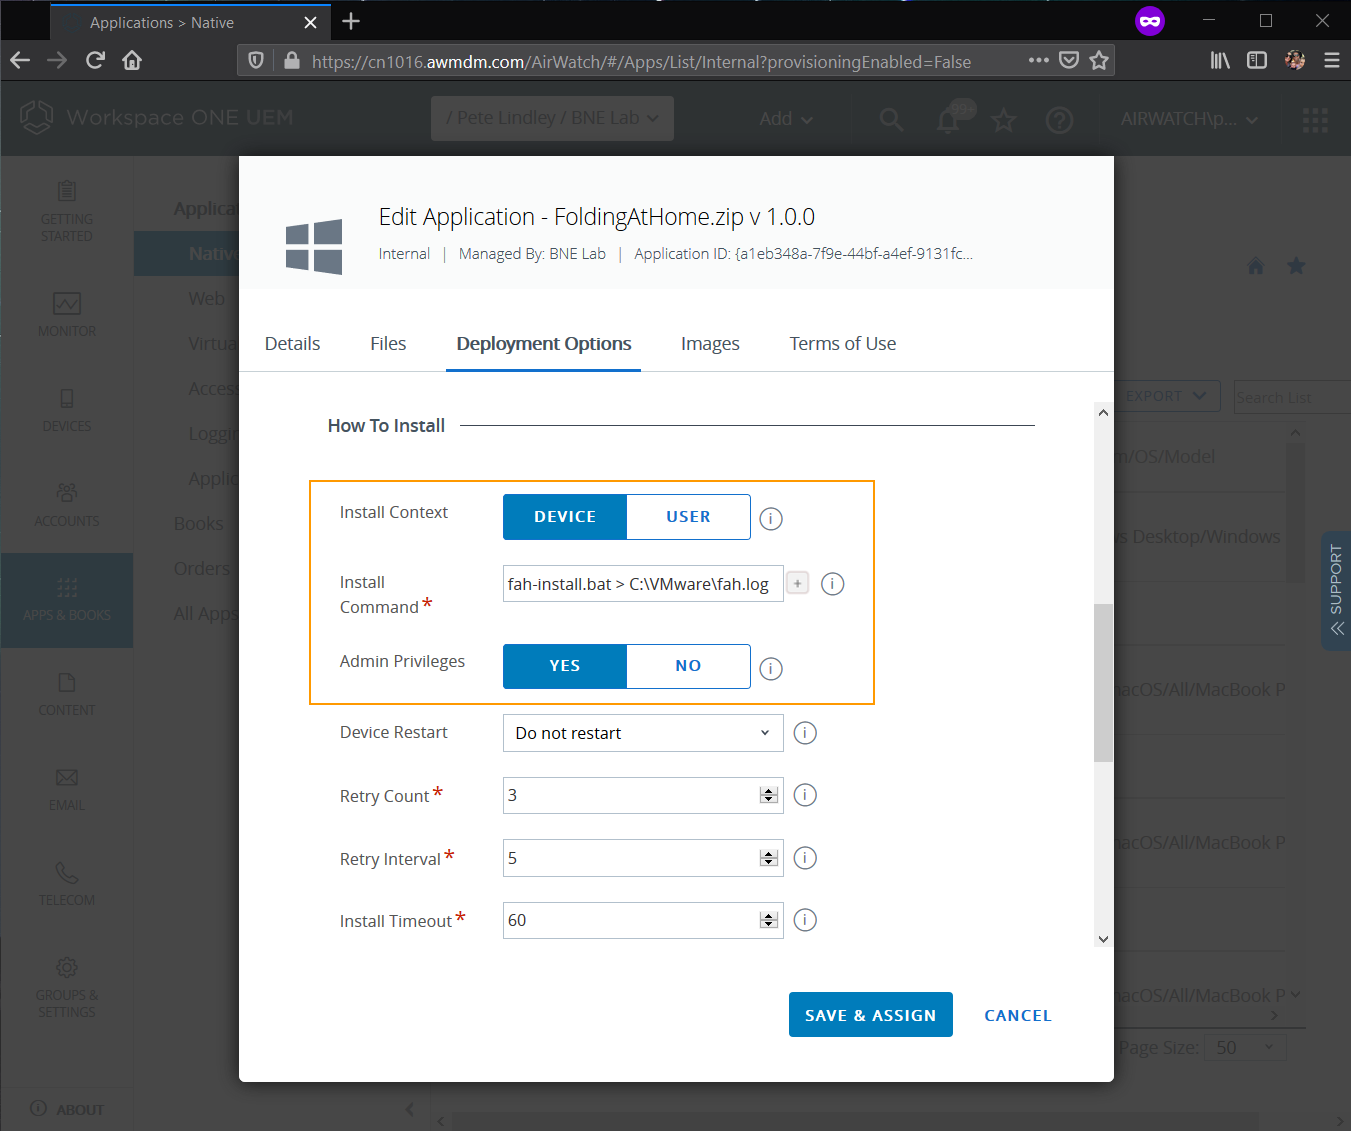
Task: Set Install Context to USER
Action: (x=689, y=517)
